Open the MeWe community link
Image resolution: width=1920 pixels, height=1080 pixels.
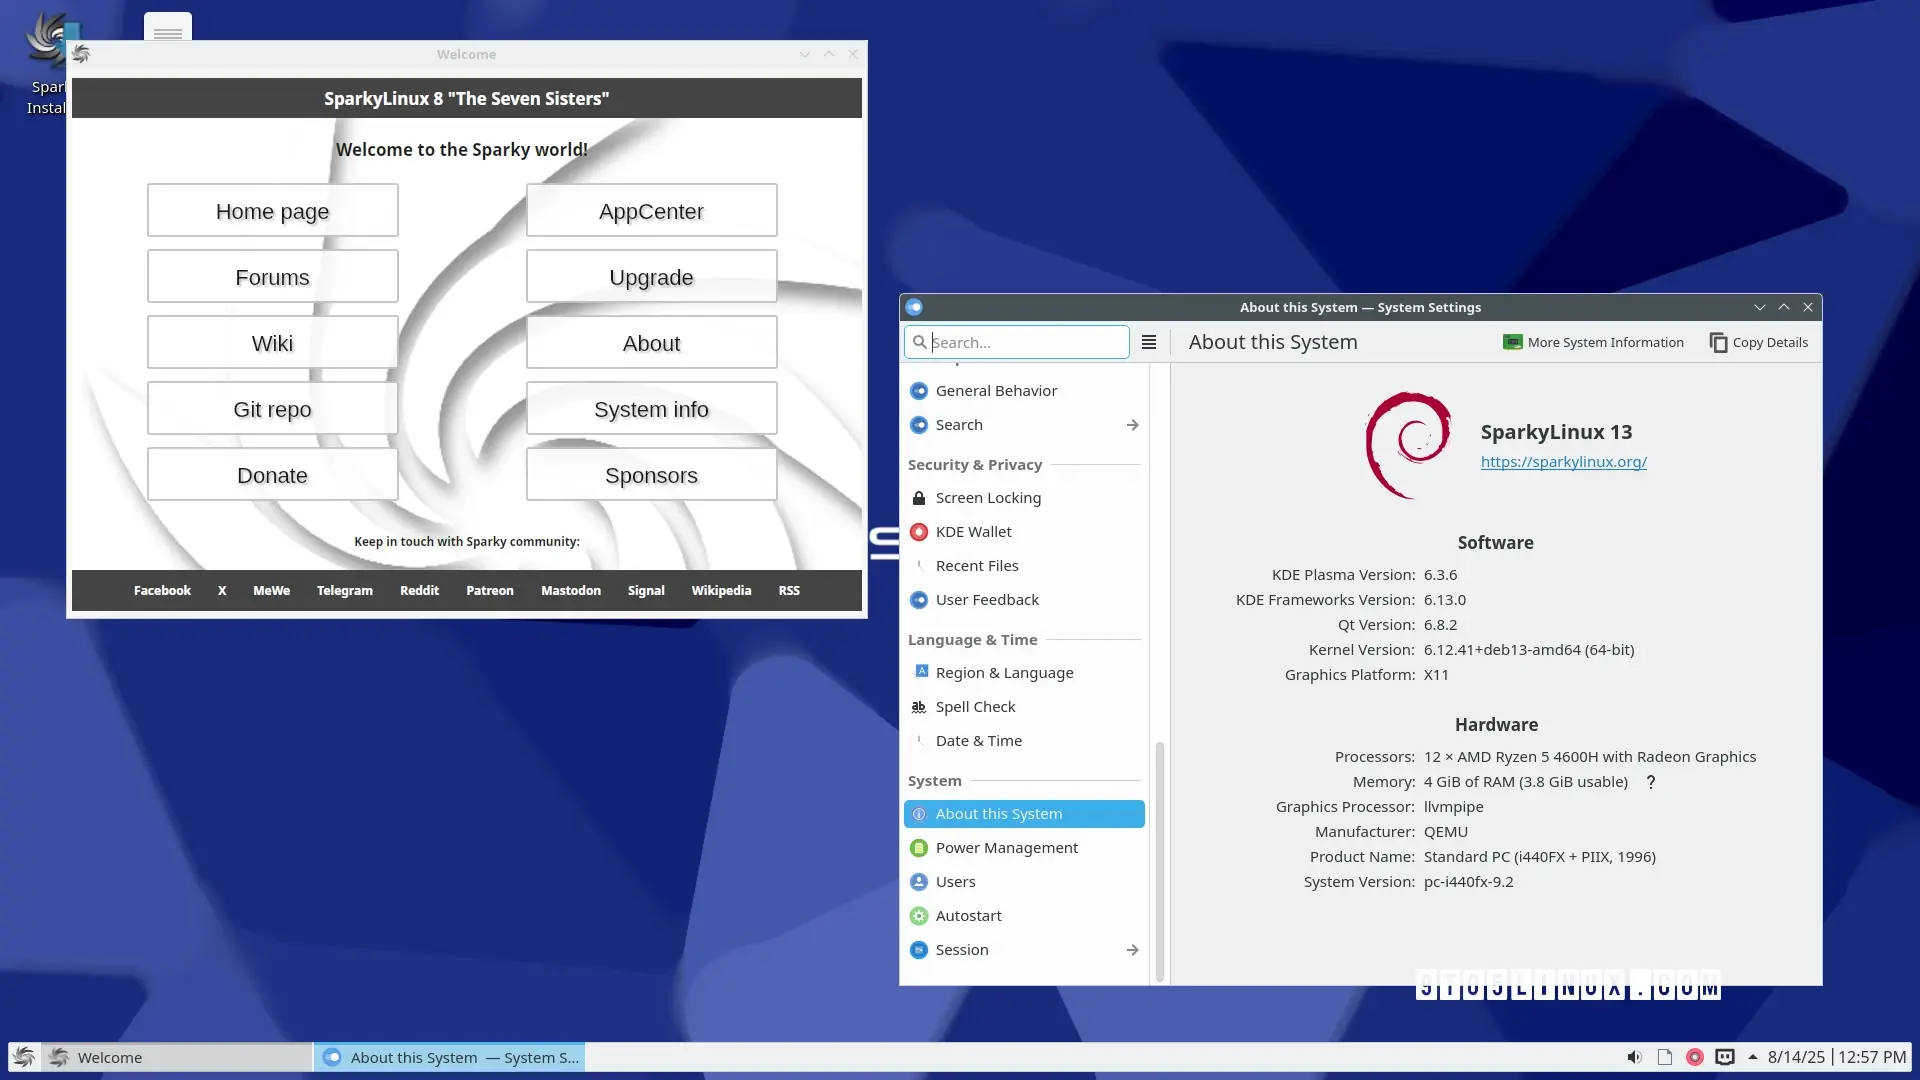point(271,591)
